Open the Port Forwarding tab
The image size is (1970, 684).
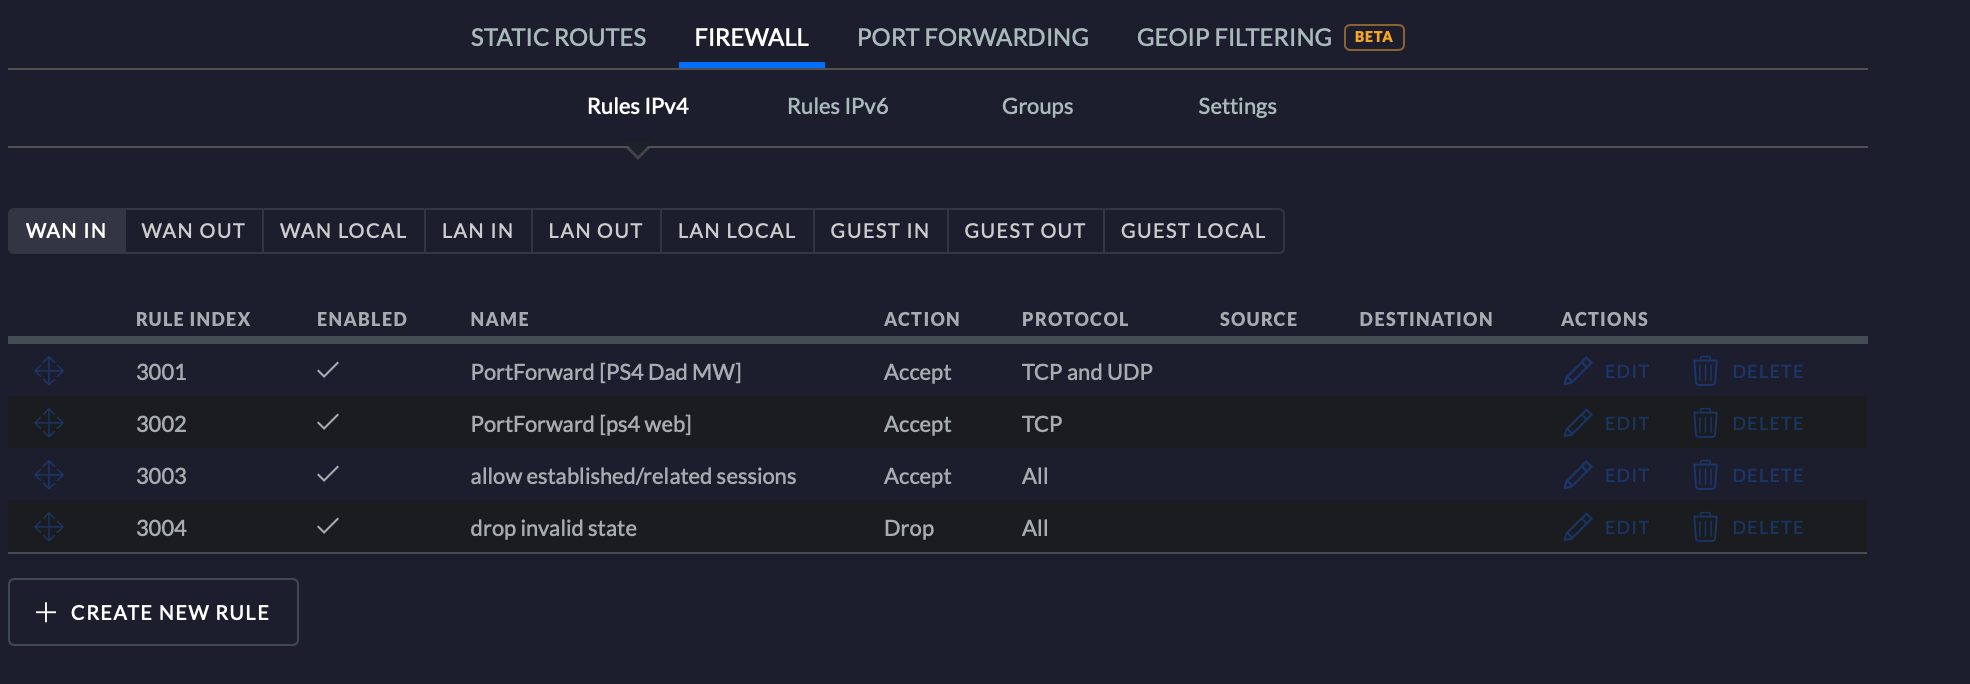pyautogui.click(x=972, y=38)
